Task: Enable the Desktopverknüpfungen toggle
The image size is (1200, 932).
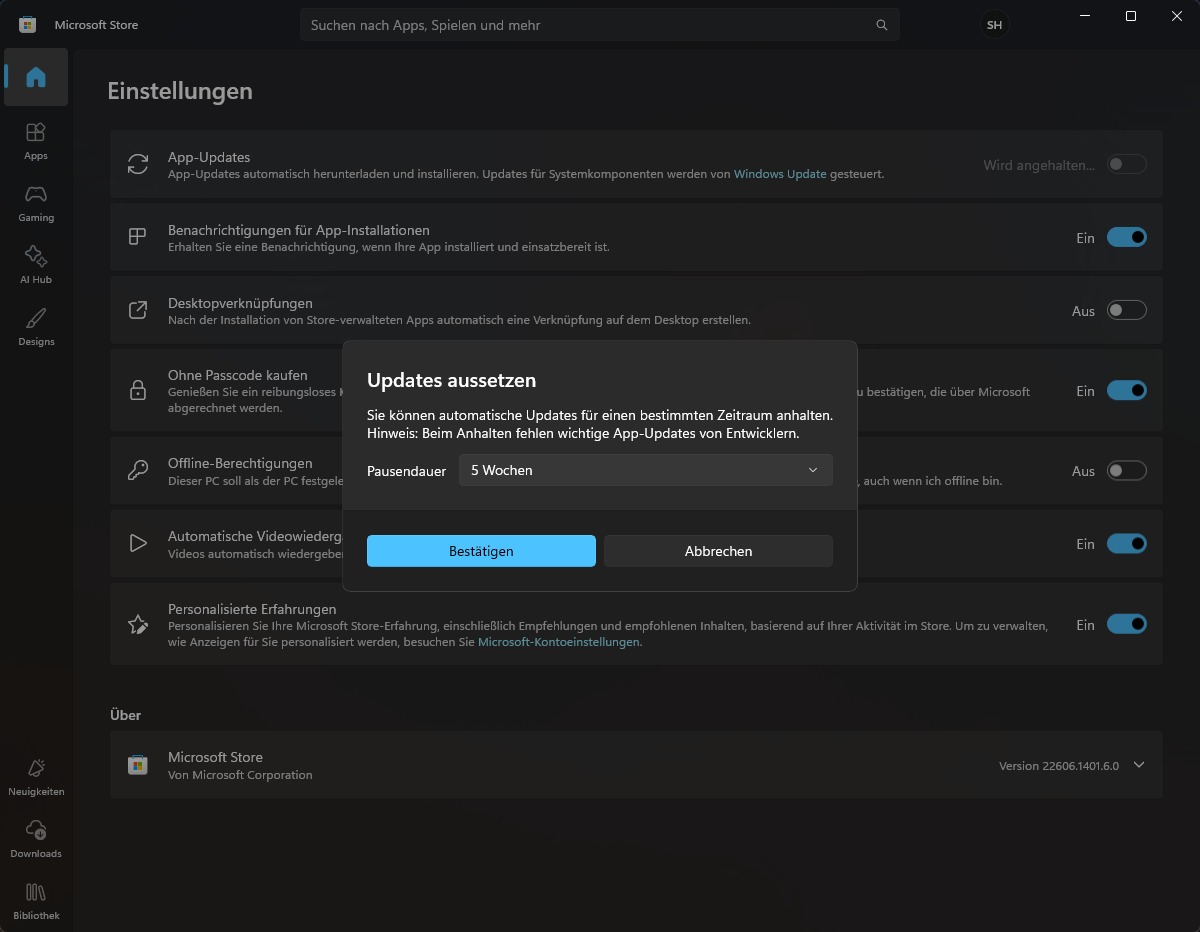Action: [x=1127, y=310]
